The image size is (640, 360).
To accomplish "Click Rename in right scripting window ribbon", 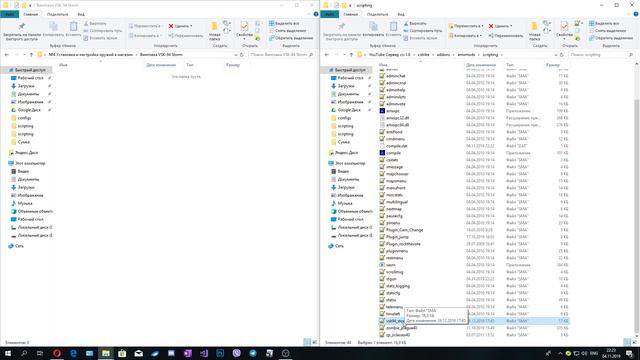I will [x=505, y=36].
